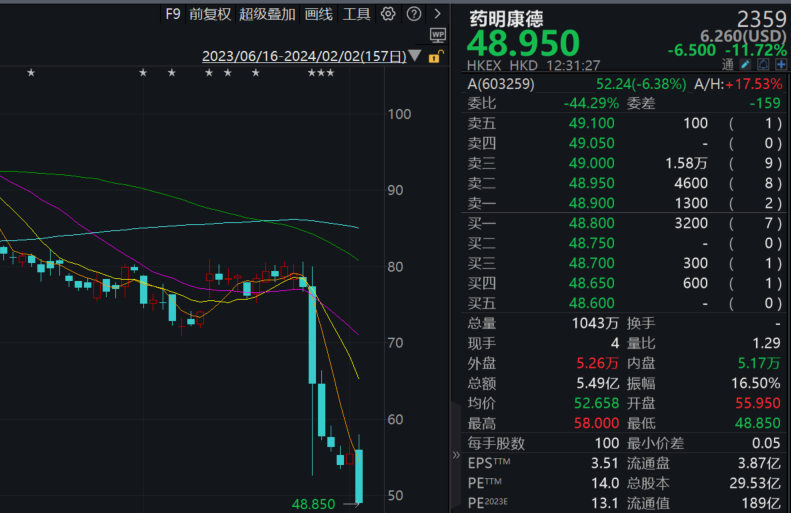The height and width of the screenshot is (513, 791).
Task: Open the help question mark icon
Action: [414, 14]
